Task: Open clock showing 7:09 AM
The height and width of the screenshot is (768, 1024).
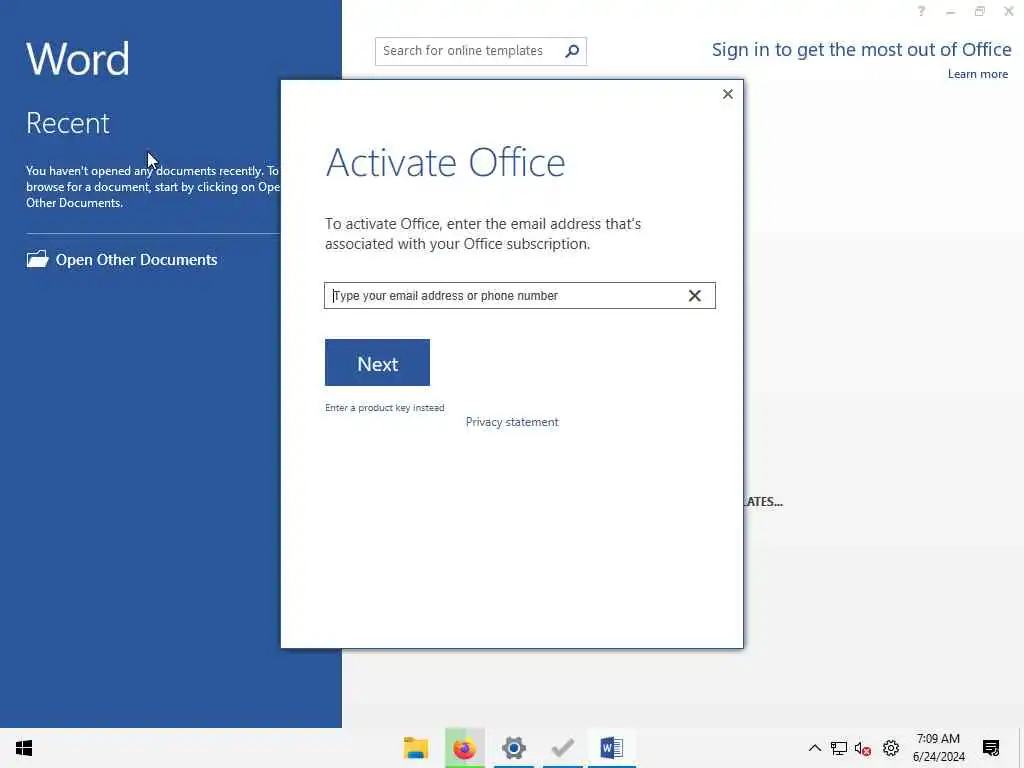Action: pos(938,748)
